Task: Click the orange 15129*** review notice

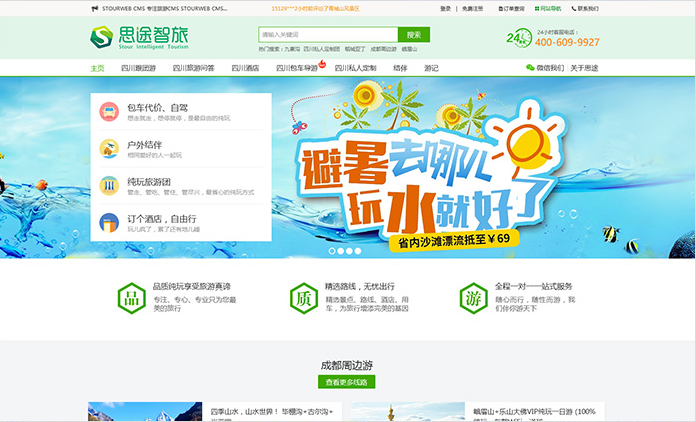Action: (x=315, y=8)
